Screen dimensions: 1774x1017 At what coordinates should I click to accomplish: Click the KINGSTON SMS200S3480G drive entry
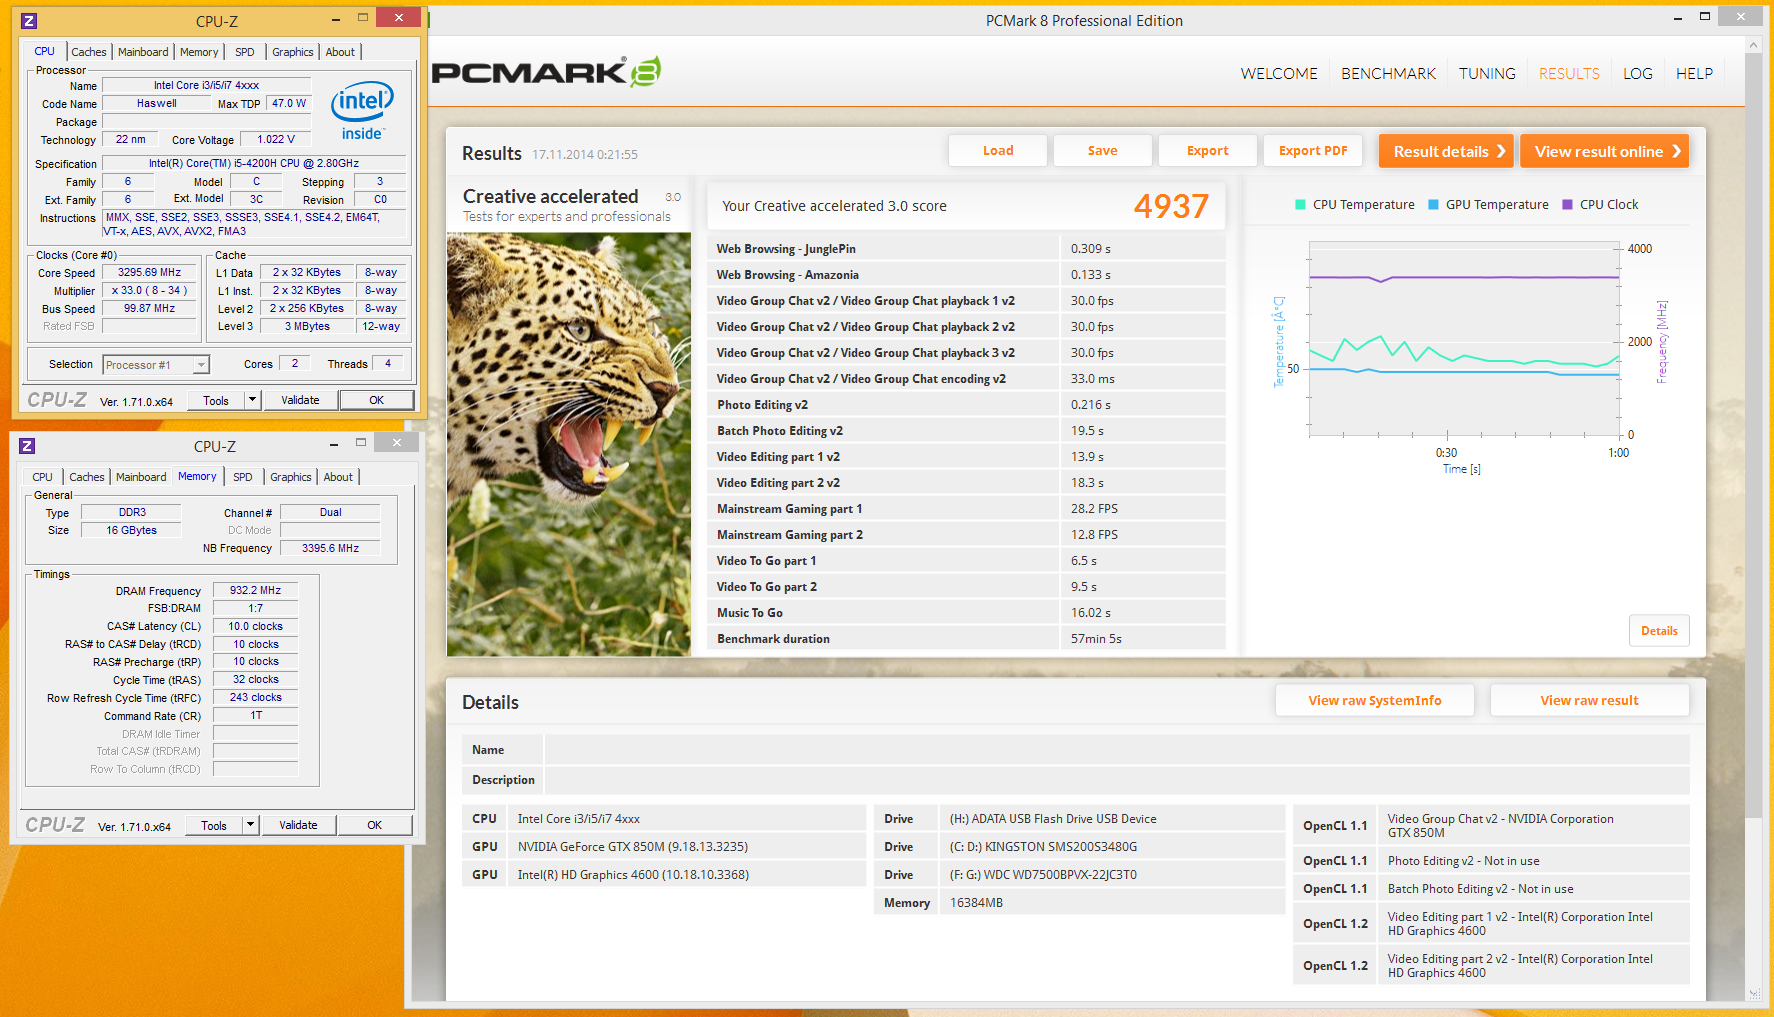point(1079,847)
